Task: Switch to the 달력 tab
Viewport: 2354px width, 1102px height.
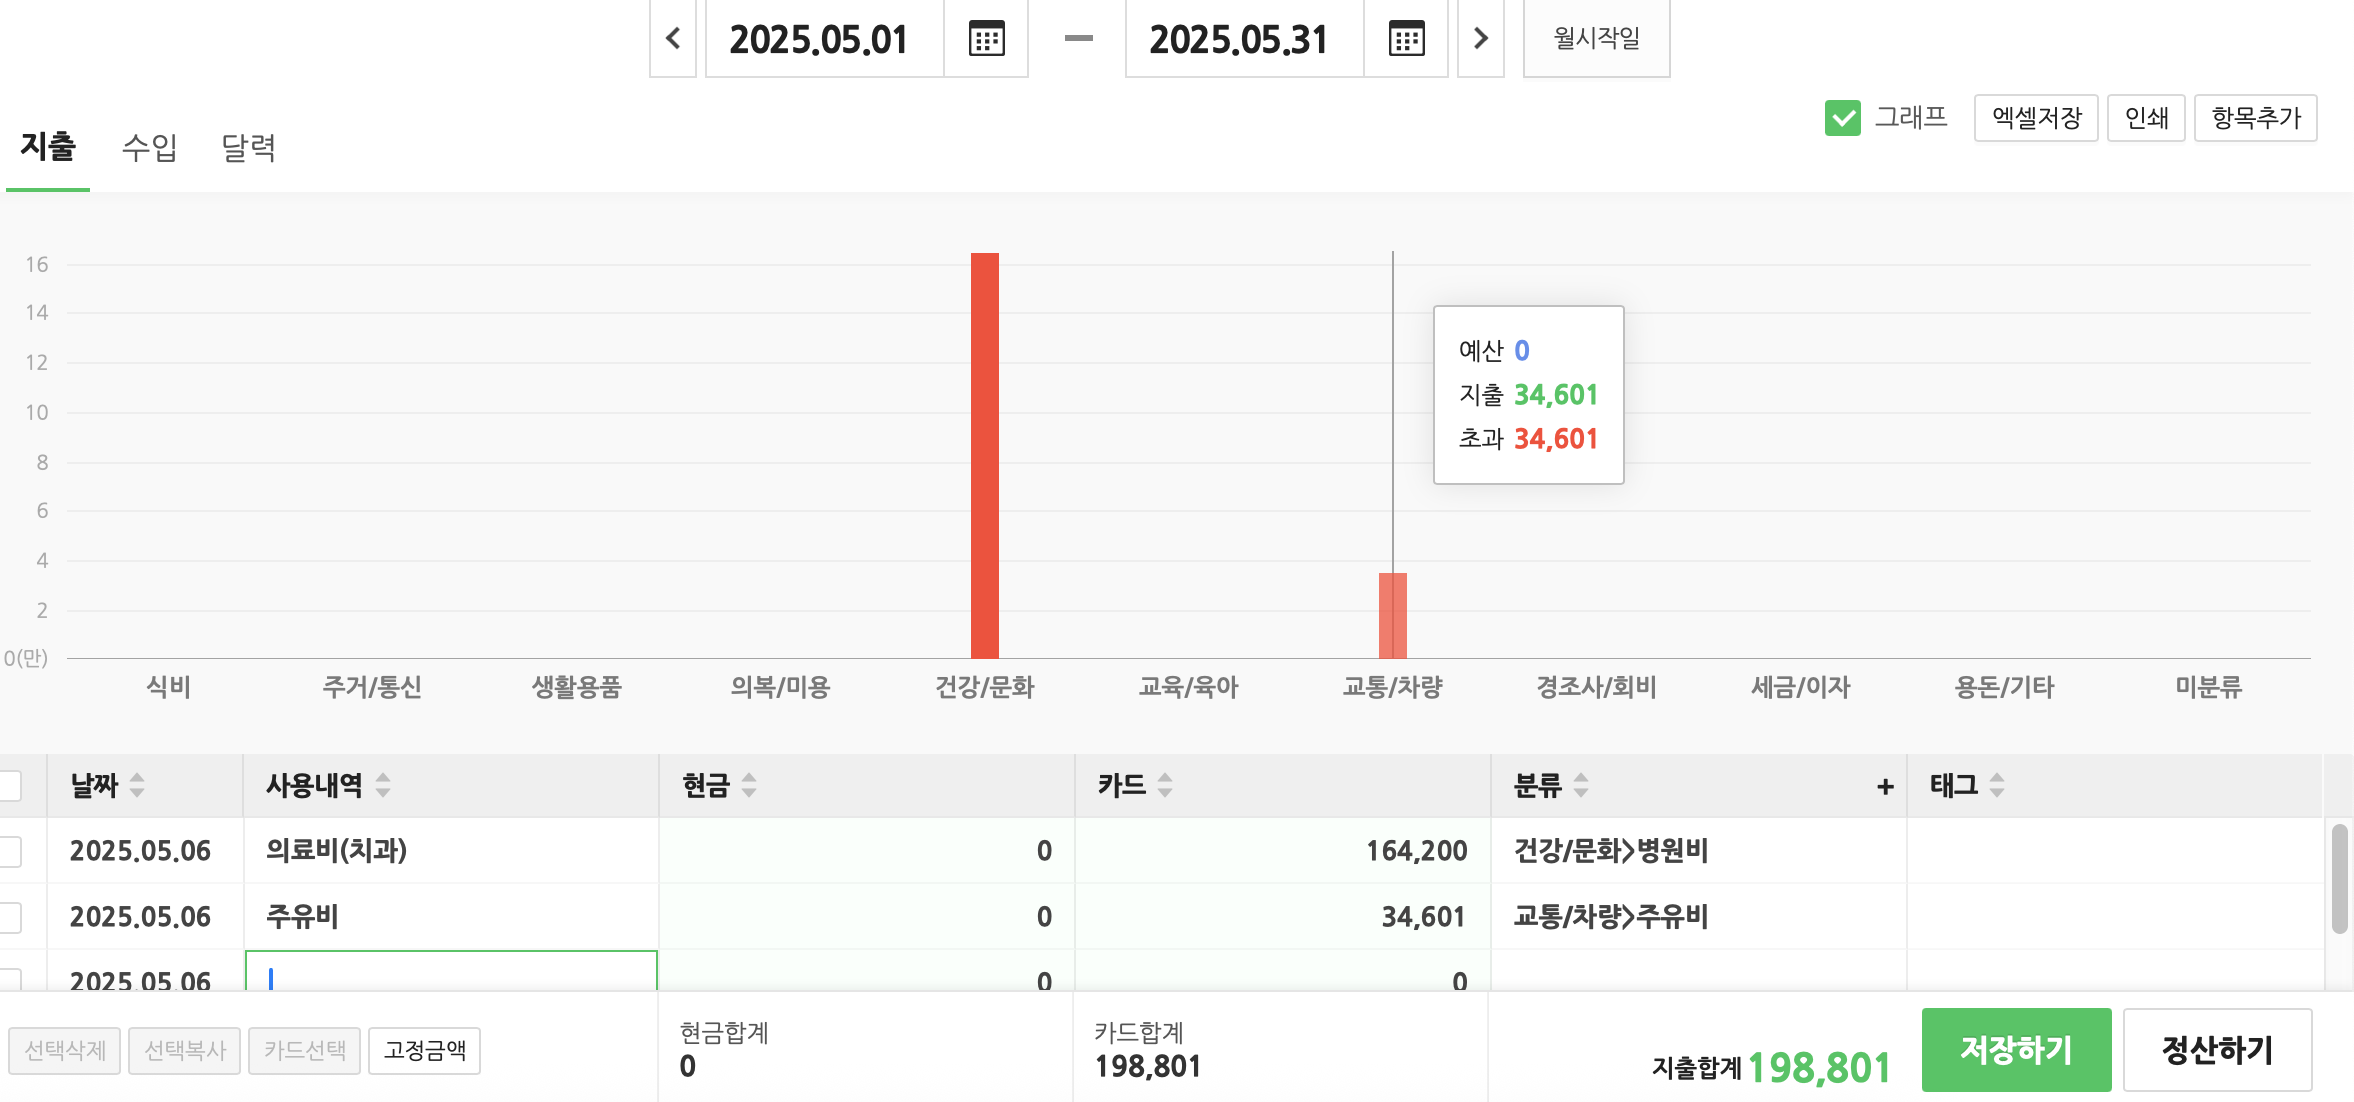Action: coord(247,147)
